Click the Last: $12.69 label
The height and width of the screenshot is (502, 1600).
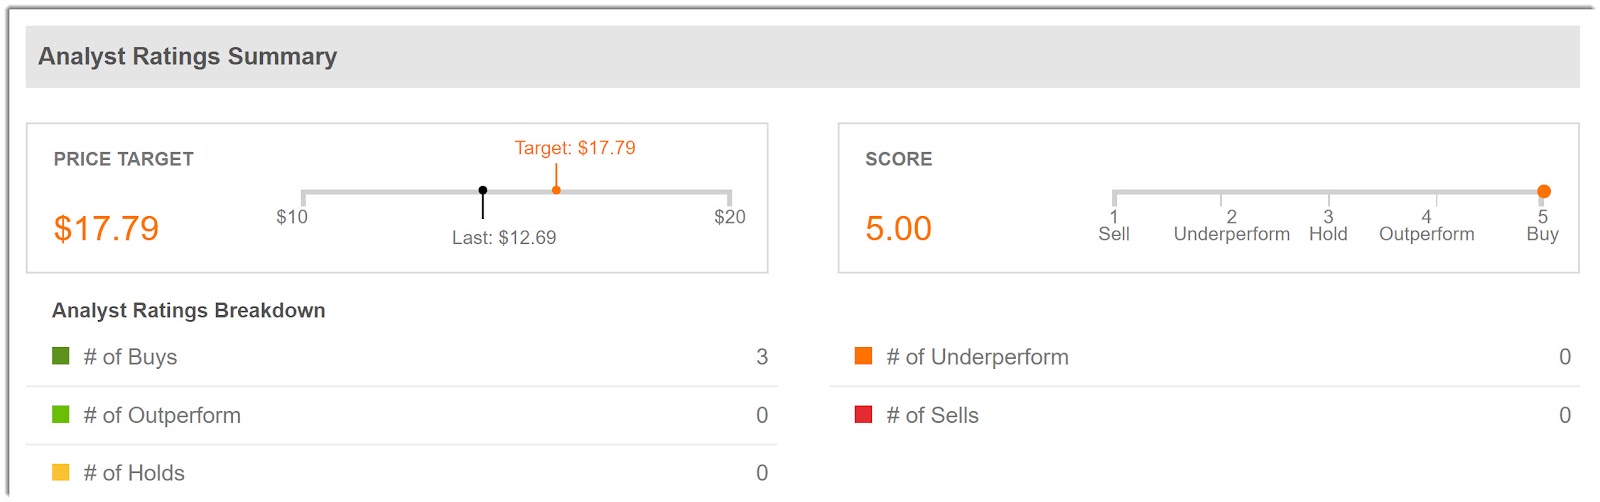coord(504,238)
